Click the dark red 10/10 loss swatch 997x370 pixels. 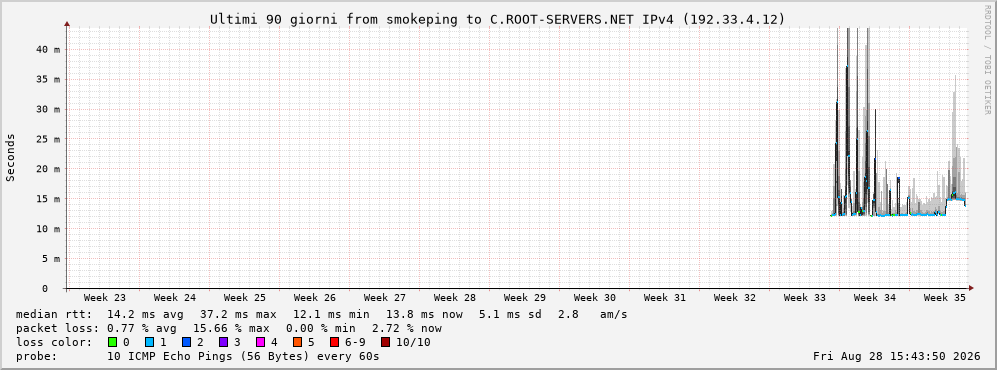pos(386,343)
